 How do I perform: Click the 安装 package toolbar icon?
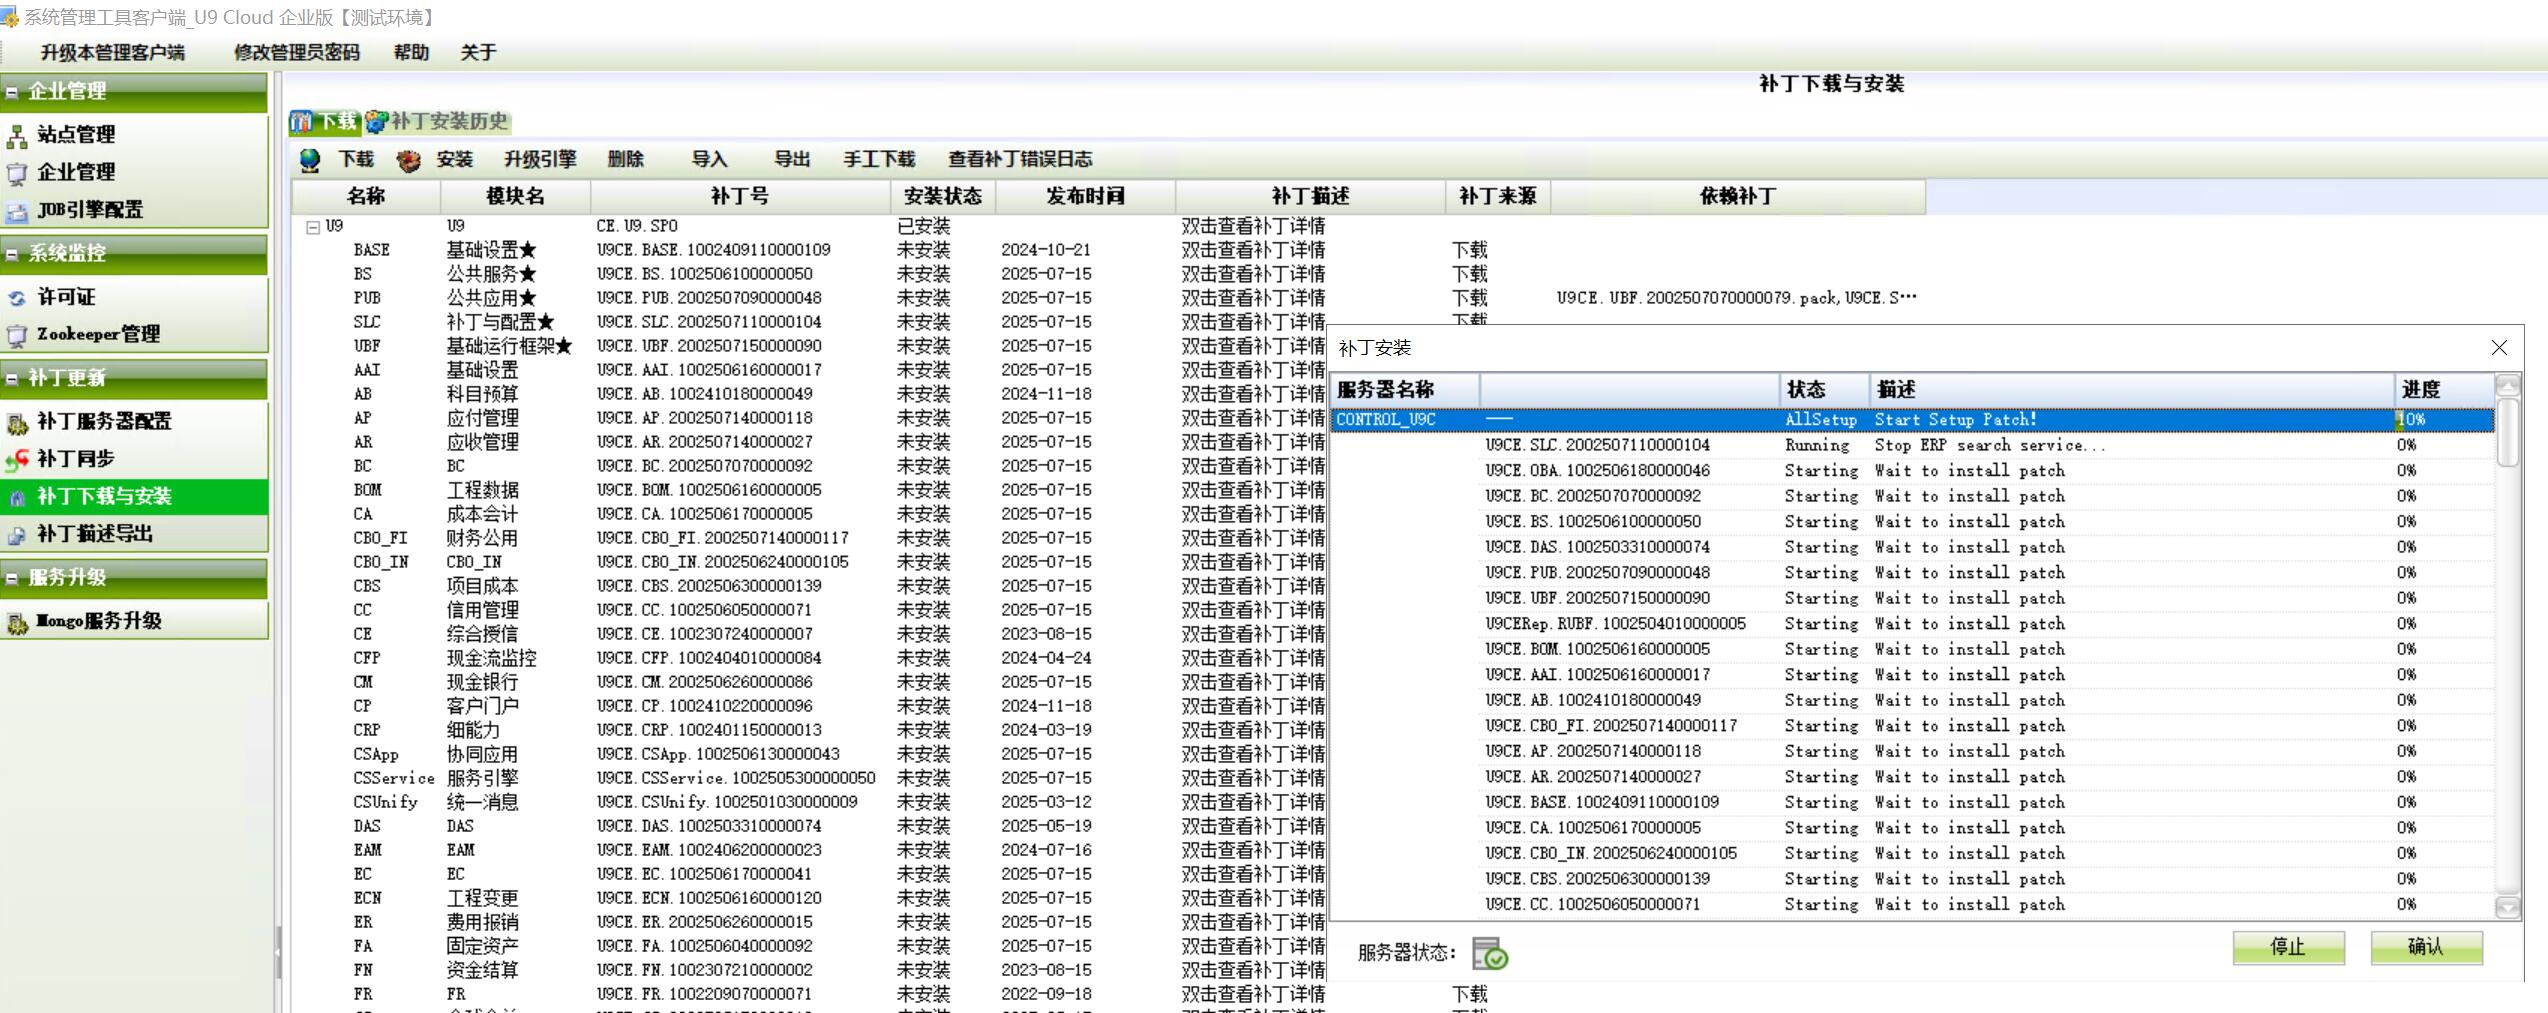coord(408,160)
